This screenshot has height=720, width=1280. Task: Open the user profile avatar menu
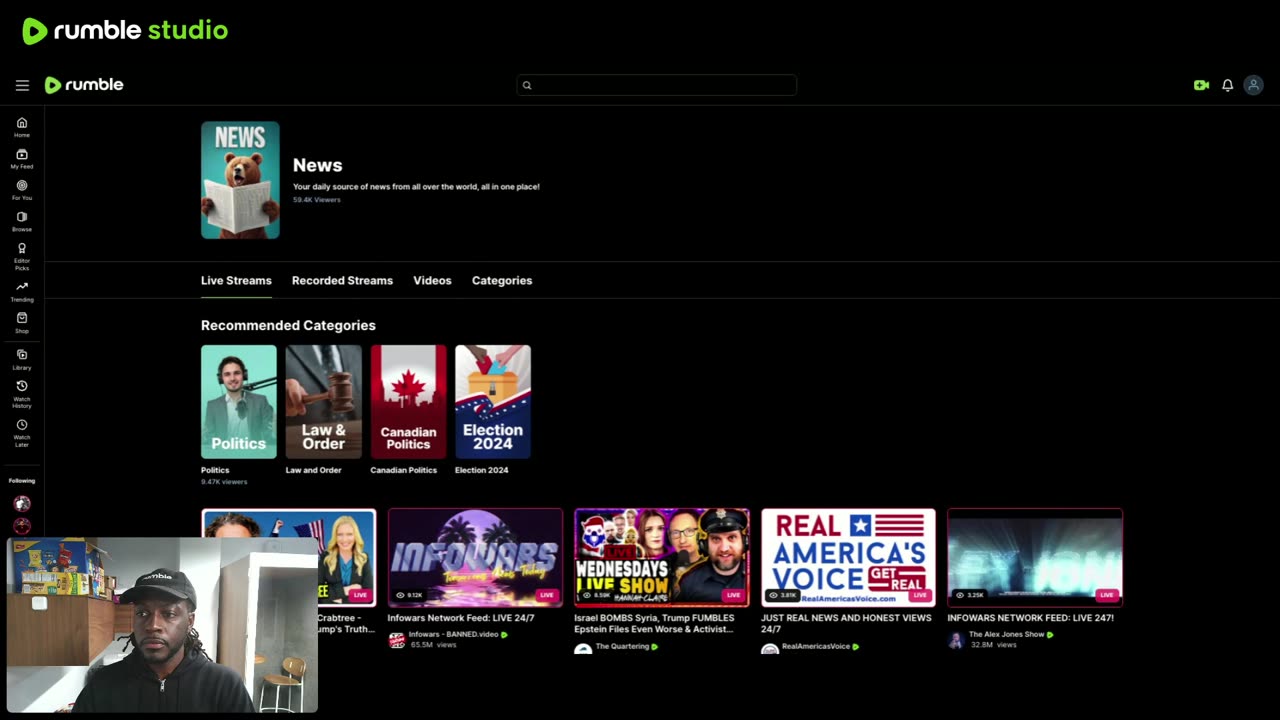point(1253,85)
